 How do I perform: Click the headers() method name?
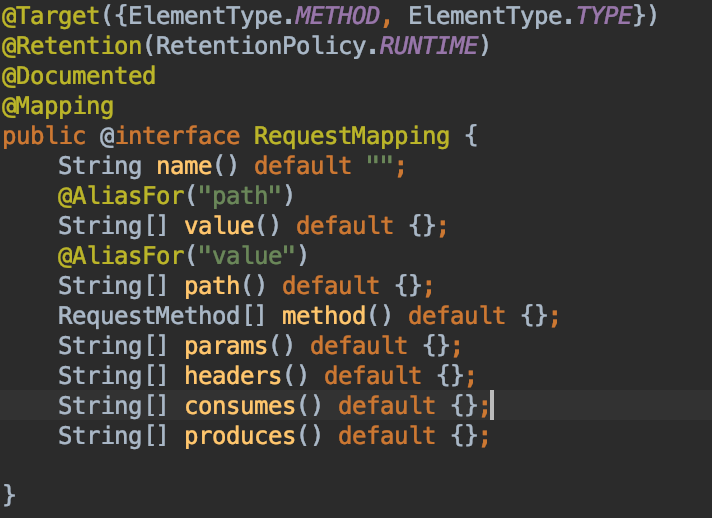233,375
